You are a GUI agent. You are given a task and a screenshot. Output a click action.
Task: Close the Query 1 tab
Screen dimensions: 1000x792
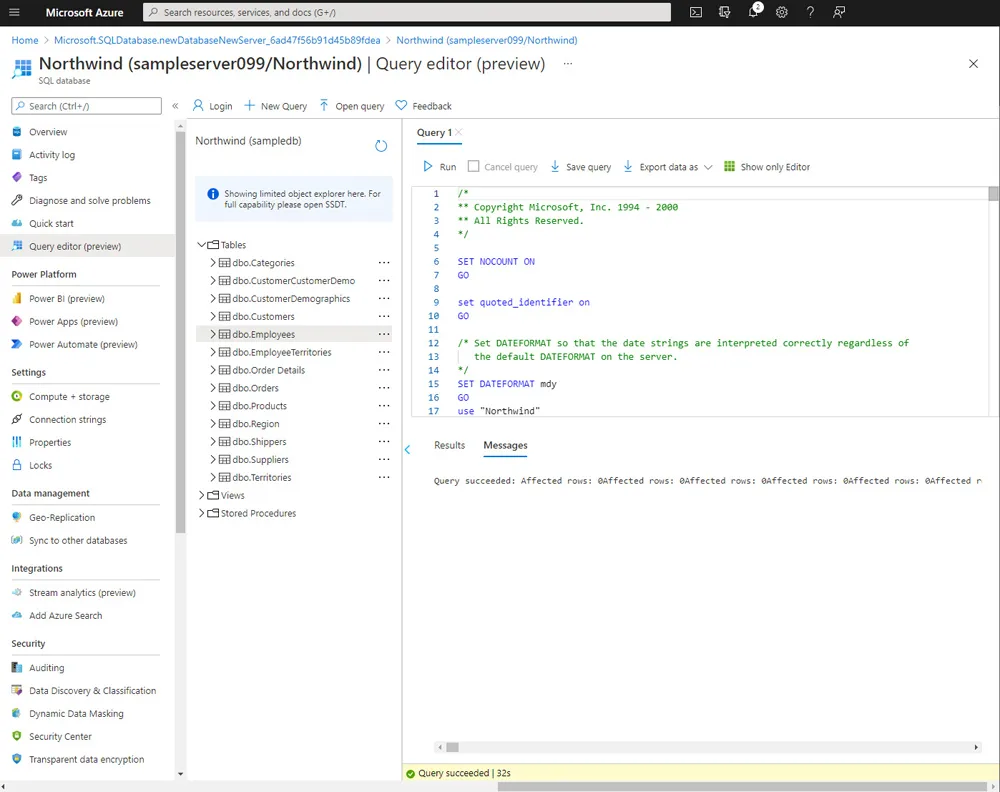pos(459,132)
